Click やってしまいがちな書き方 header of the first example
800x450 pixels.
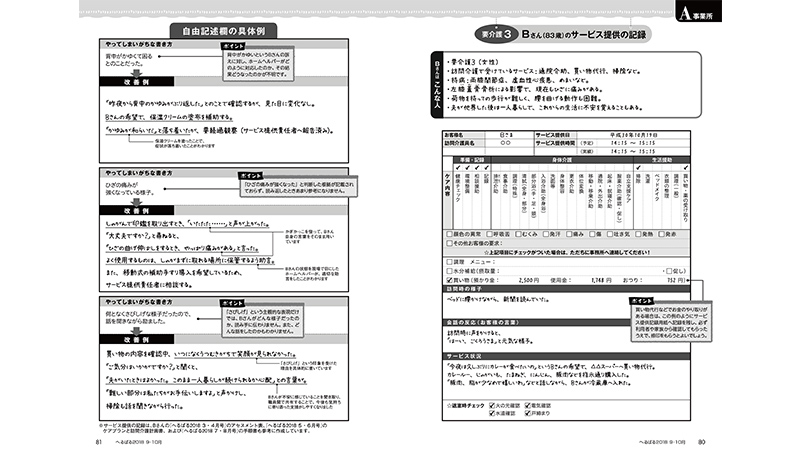139,44
